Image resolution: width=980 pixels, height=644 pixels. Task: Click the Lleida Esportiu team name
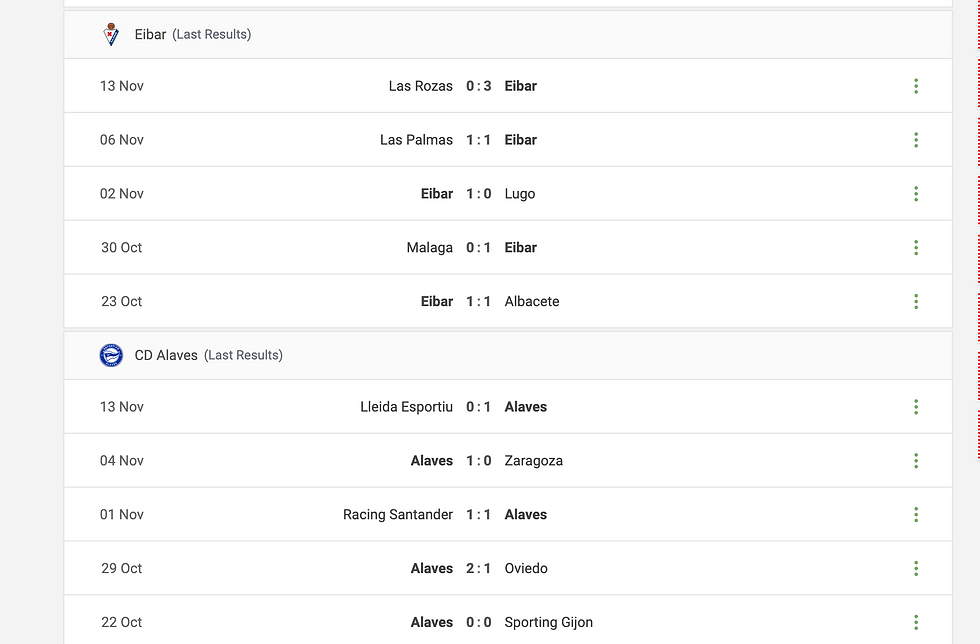pyautogui.click(x=406, y=407)
